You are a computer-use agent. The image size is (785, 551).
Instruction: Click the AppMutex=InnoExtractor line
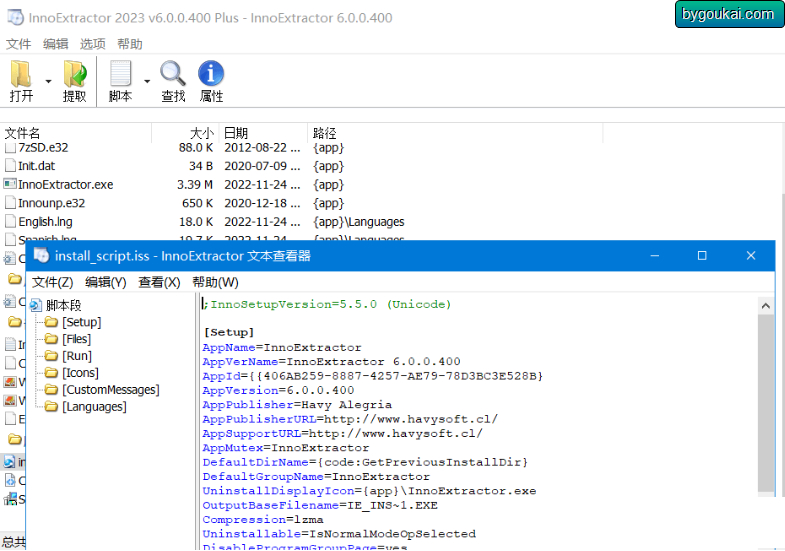coord(285,447)
